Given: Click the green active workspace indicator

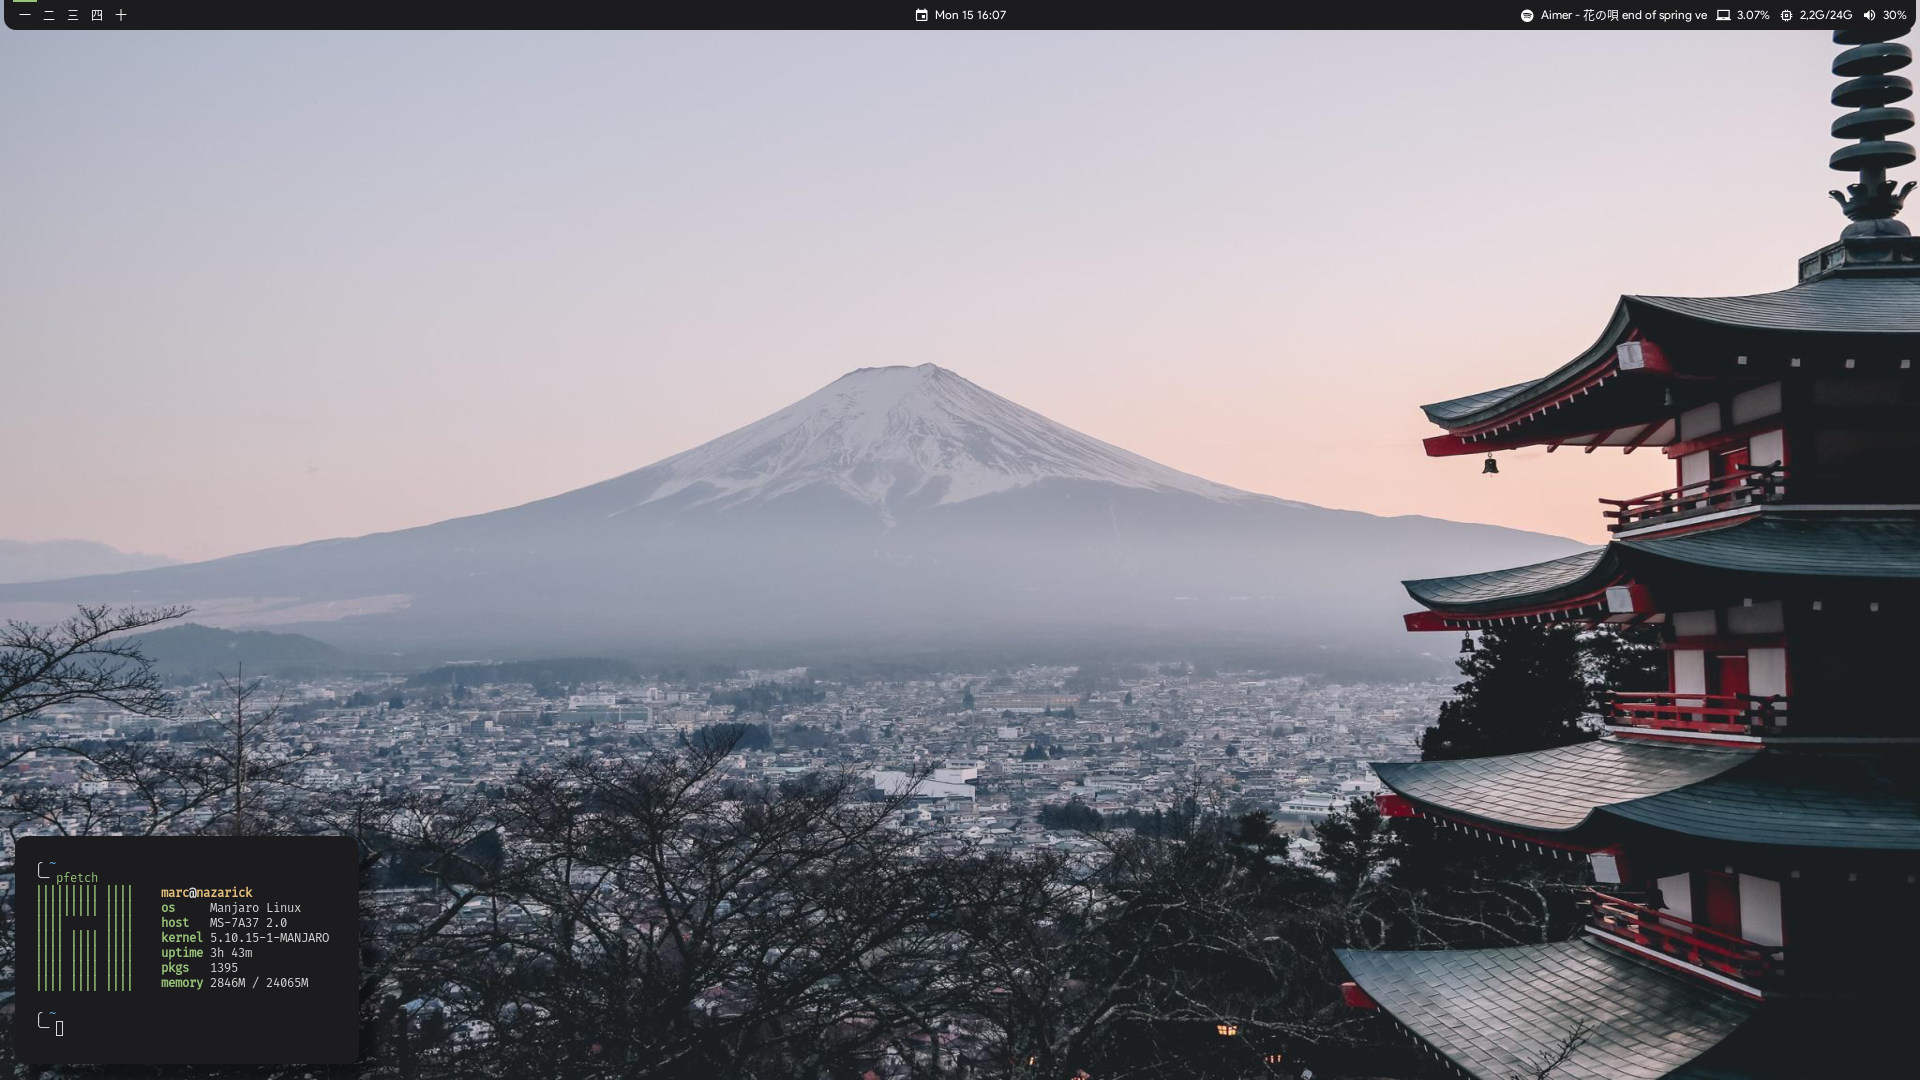Looking at the screenshot, I should (25, 2).
